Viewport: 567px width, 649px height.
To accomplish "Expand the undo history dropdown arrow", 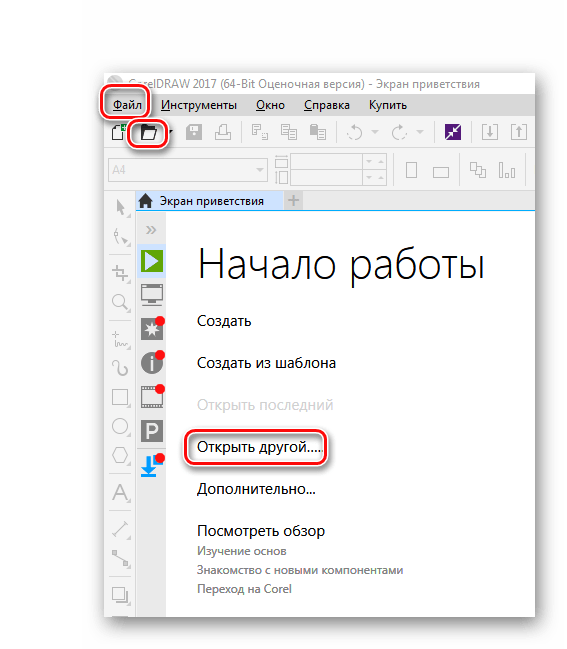I will pos(375,132).
